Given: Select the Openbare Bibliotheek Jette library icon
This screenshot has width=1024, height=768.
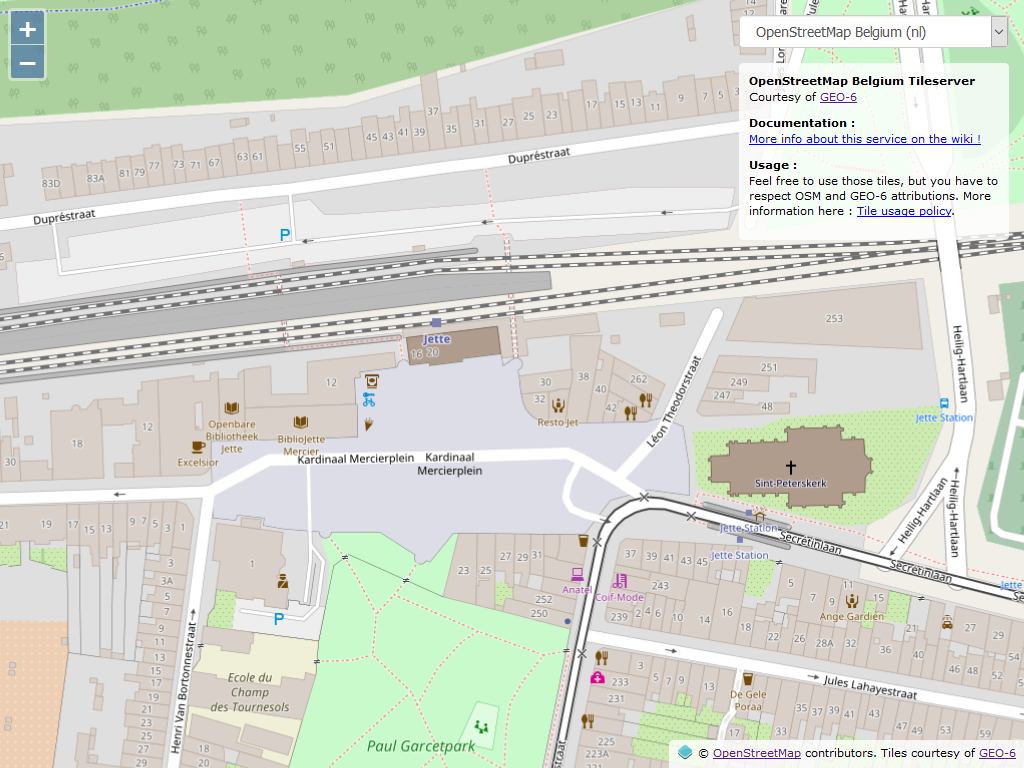Looking at the screenshot, I should 232,408.
